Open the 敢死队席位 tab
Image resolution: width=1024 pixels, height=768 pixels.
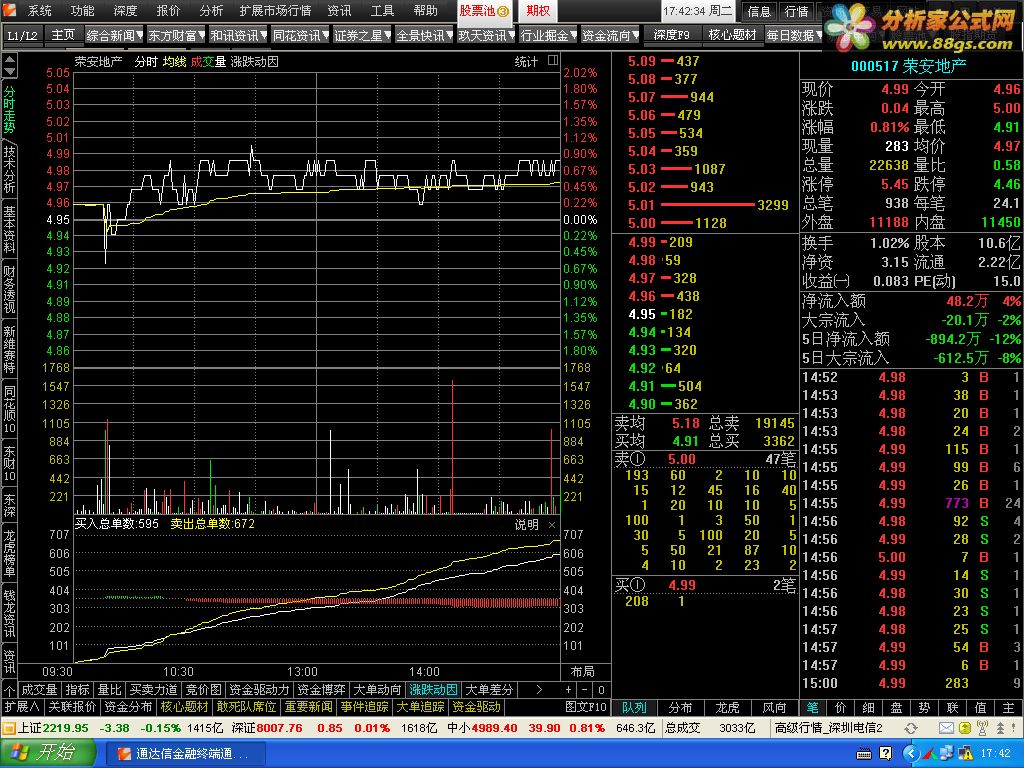(x=247, y=707)
